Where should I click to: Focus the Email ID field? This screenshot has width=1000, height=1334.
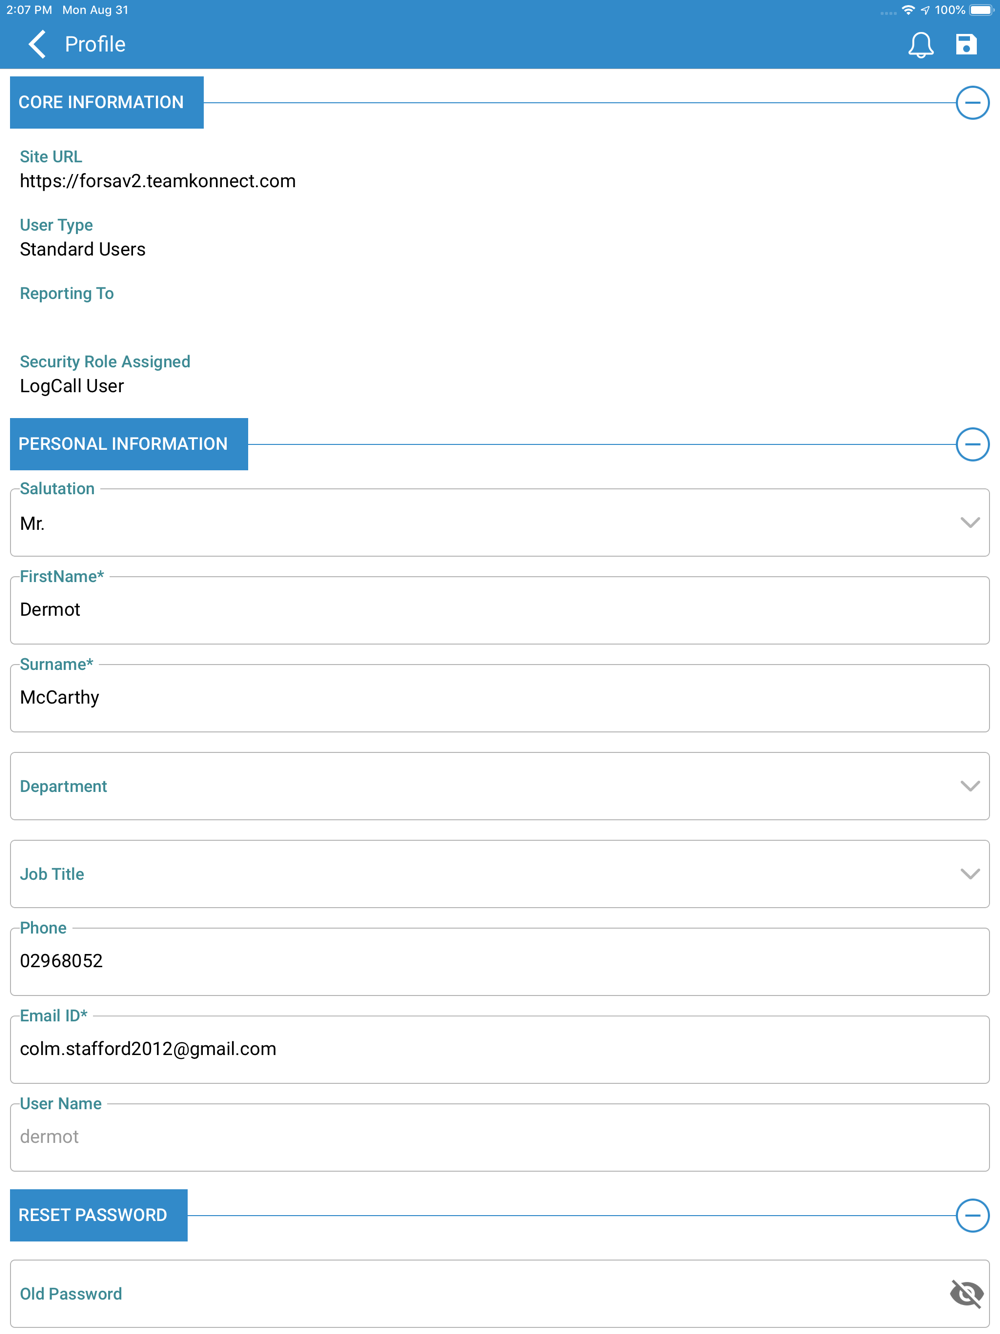500,1050
